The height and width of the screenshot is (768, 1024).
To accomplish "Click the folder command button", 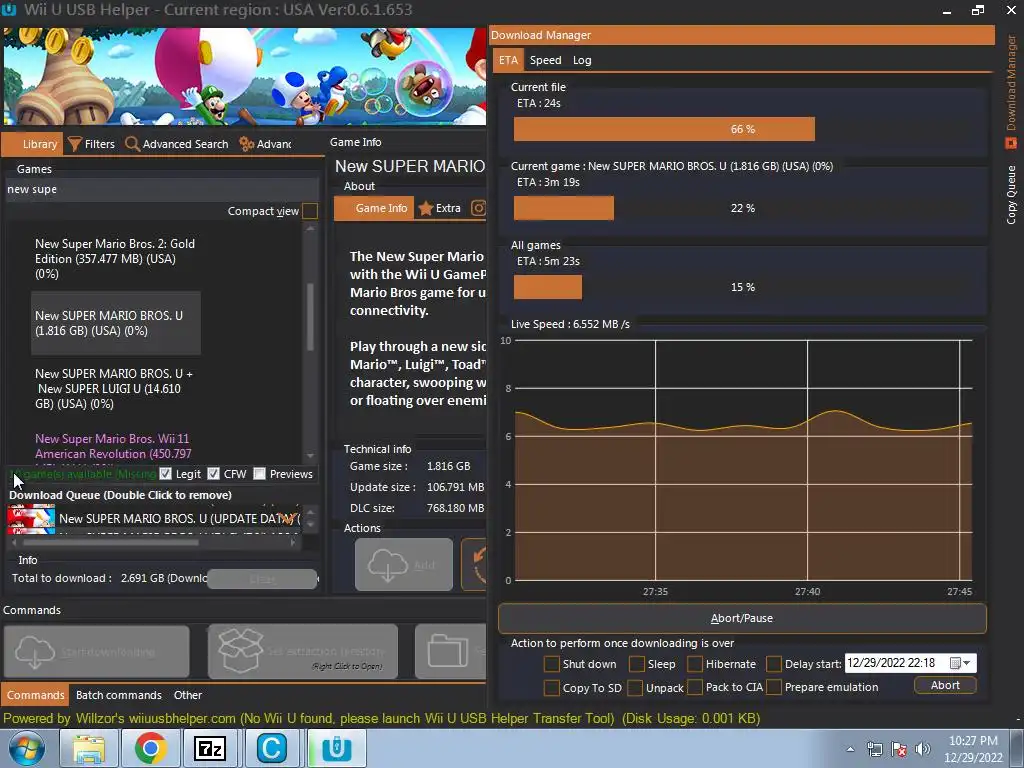I will [451, 651].
